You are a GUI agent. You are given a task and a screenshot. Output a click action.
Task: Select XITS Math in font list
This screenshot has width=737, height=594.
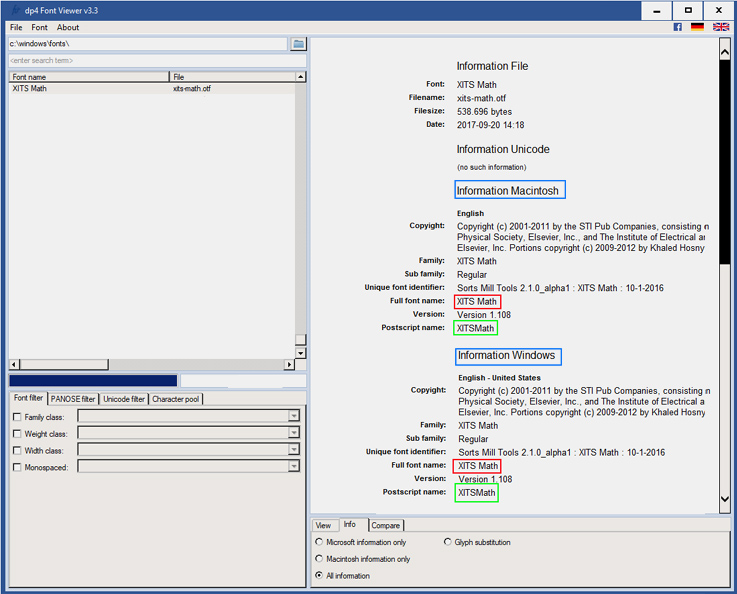pos(30,89)
